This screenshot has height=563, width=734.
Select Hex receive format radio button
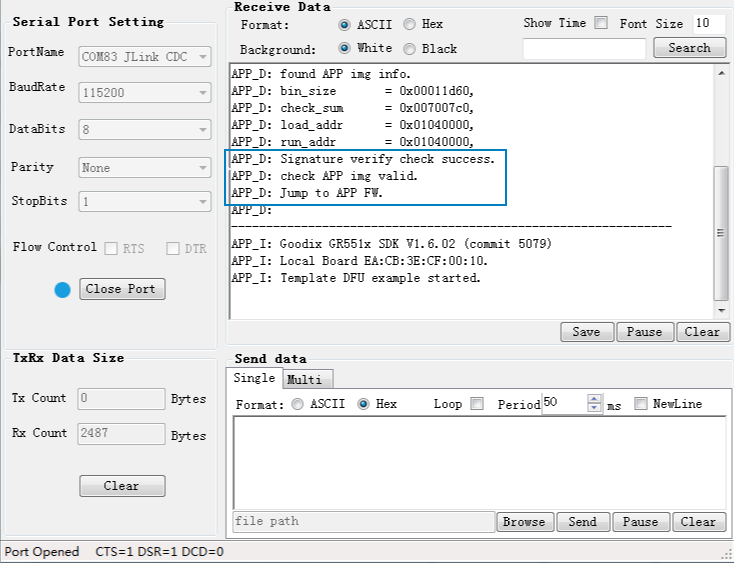coord(410,24)
